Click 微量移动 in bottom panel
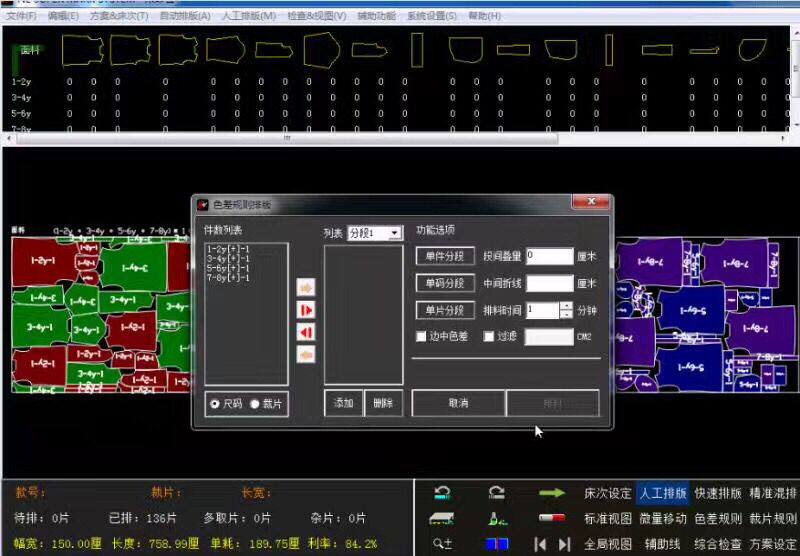The height and width of the screenshot is (556, 800). click(663, 519)
